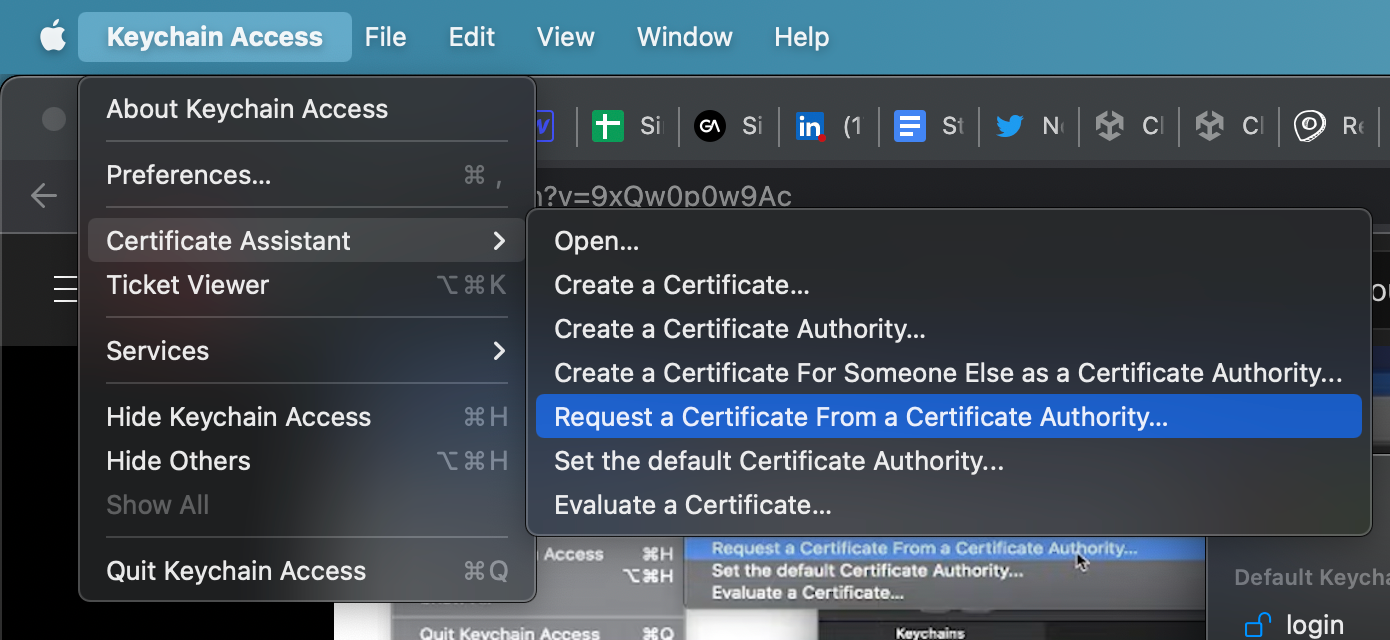Open the Window menu
The width and height of the screenshot is (1390, 640).
[685, 37]
